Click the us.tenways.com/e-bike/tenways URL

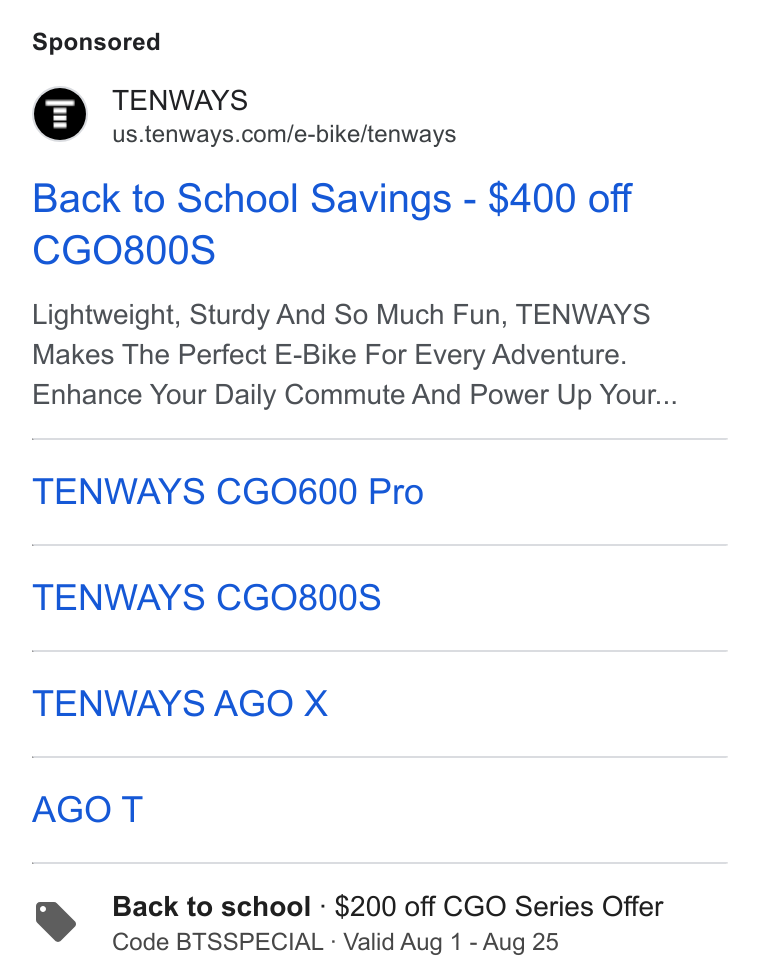pyautogui.click(x=284, y=134)
